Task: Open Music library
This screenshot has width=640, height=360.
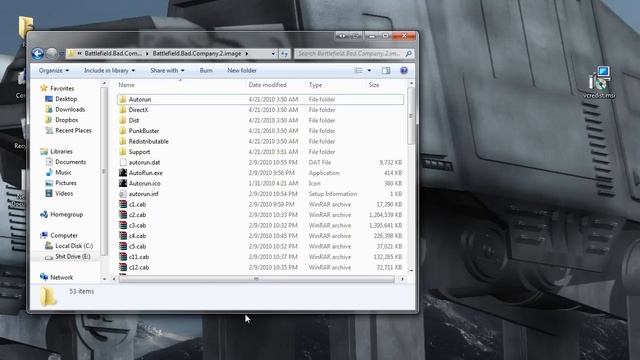Action: 63,173
